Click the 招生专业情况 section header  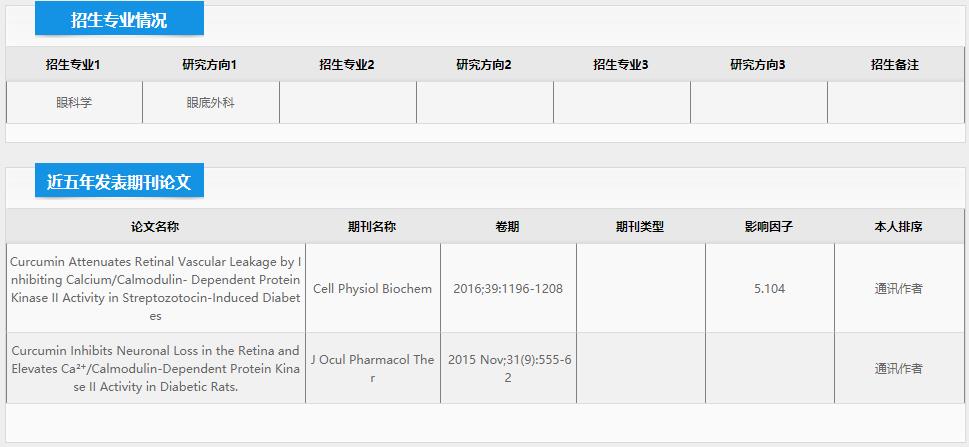(x=119, y=19)
